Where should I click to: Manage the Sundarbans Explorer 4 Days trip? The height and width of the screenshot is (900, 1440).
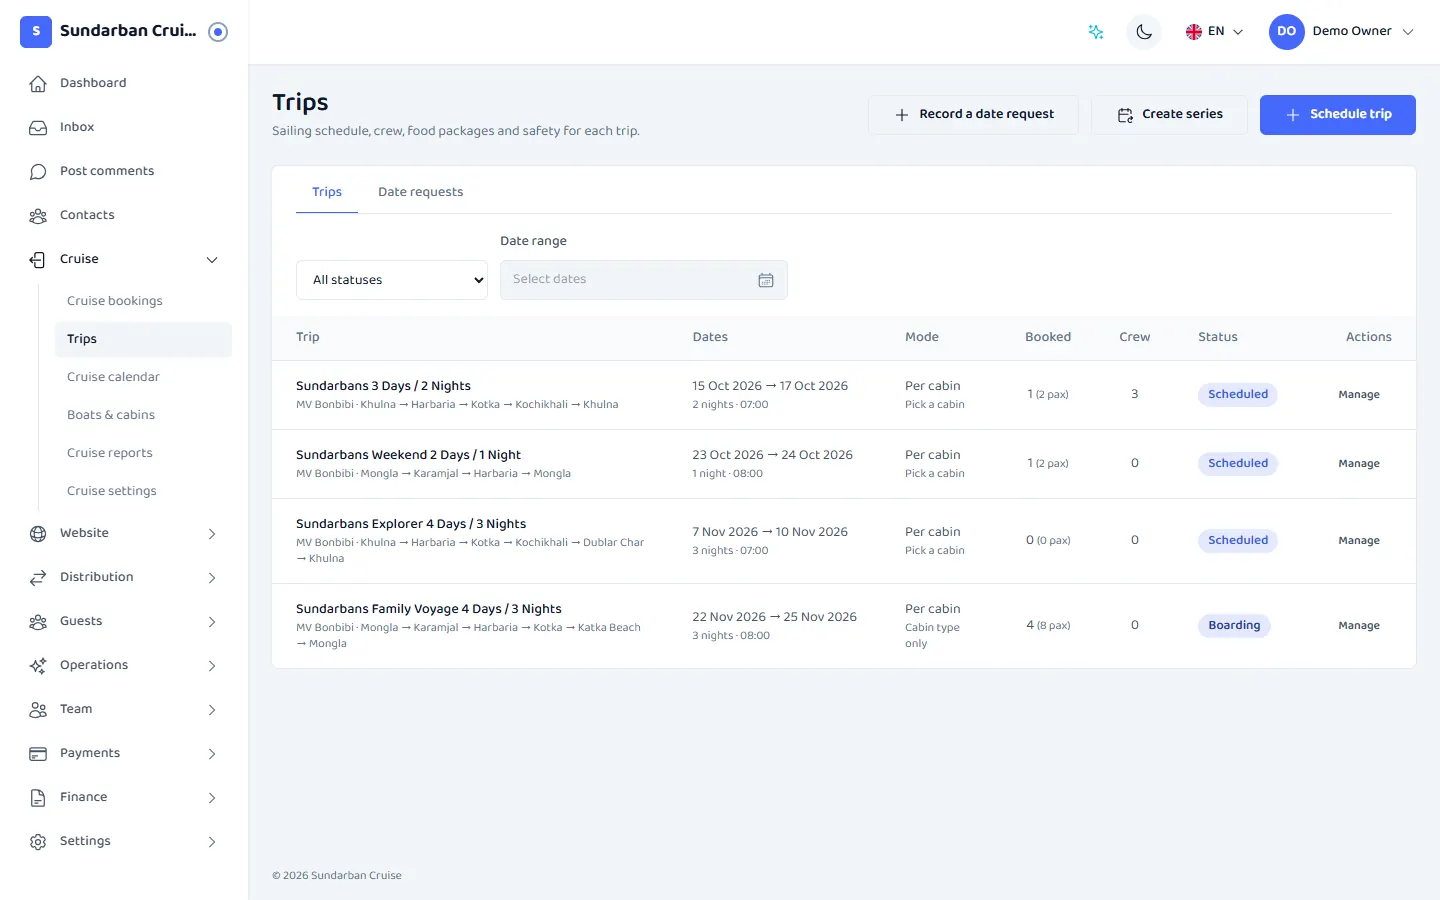click(x=1359, y=541)
